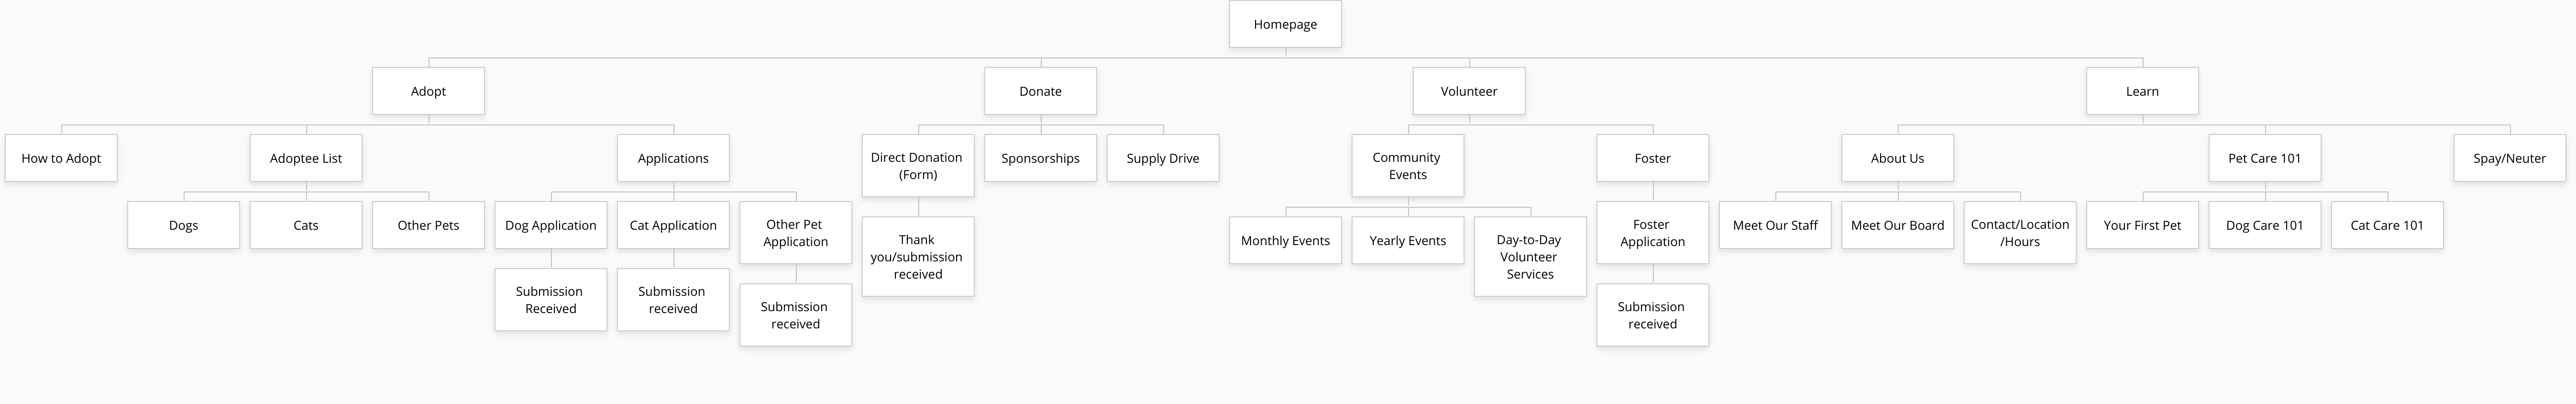Select the Direct Donation (Form) box
The width and height of the screenshot is (2576, 404).
[x=918, y=165]
